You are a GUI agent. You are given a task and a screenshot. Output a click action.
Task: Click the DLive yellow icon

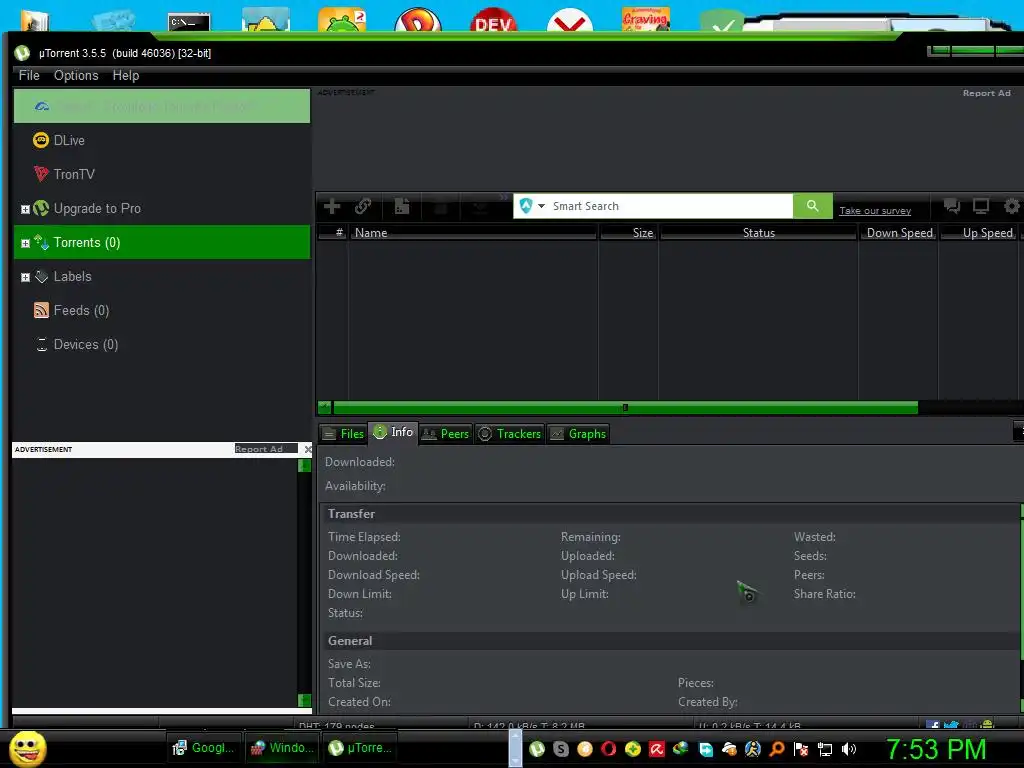41,140
